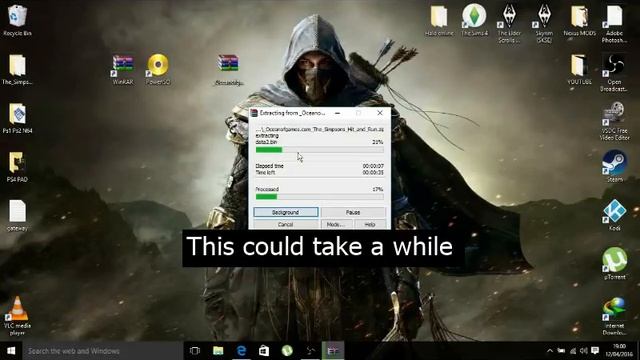The width and height of the screenshot is (640, 360).
Task: Click the Search the web and Windows box
Action: click(103, 351)
